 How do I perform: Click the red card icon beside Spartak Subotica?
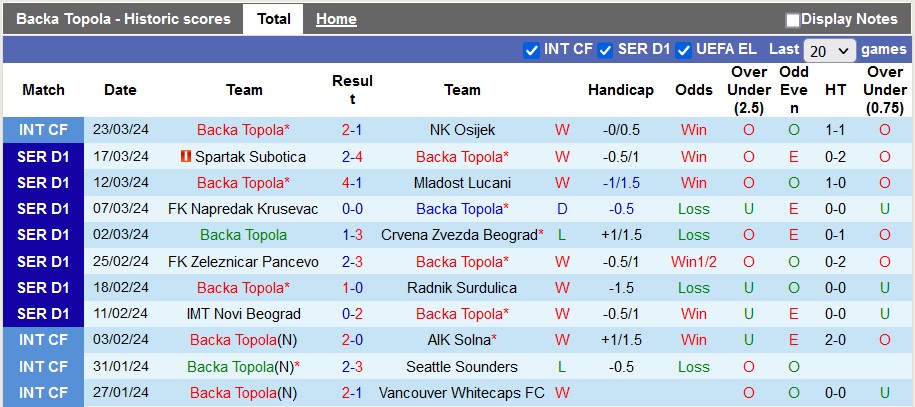(186, 157)
